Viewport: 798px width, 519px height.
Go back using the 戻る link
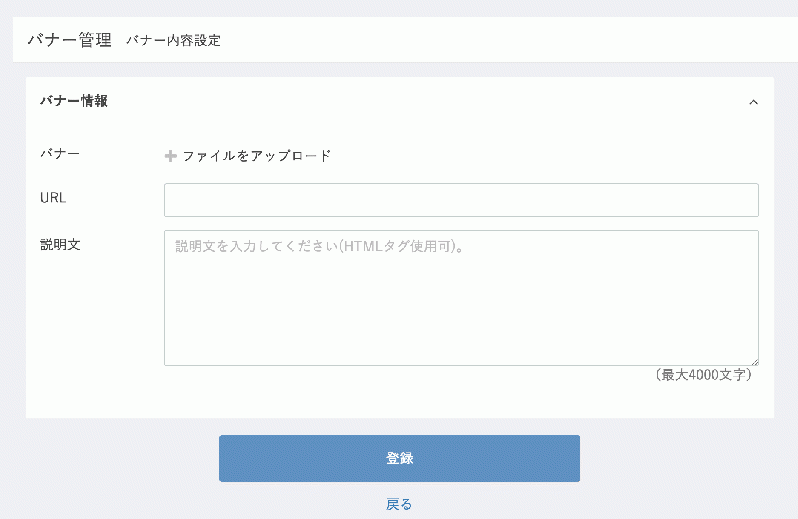pyautogui.click(x=399, y=504)
